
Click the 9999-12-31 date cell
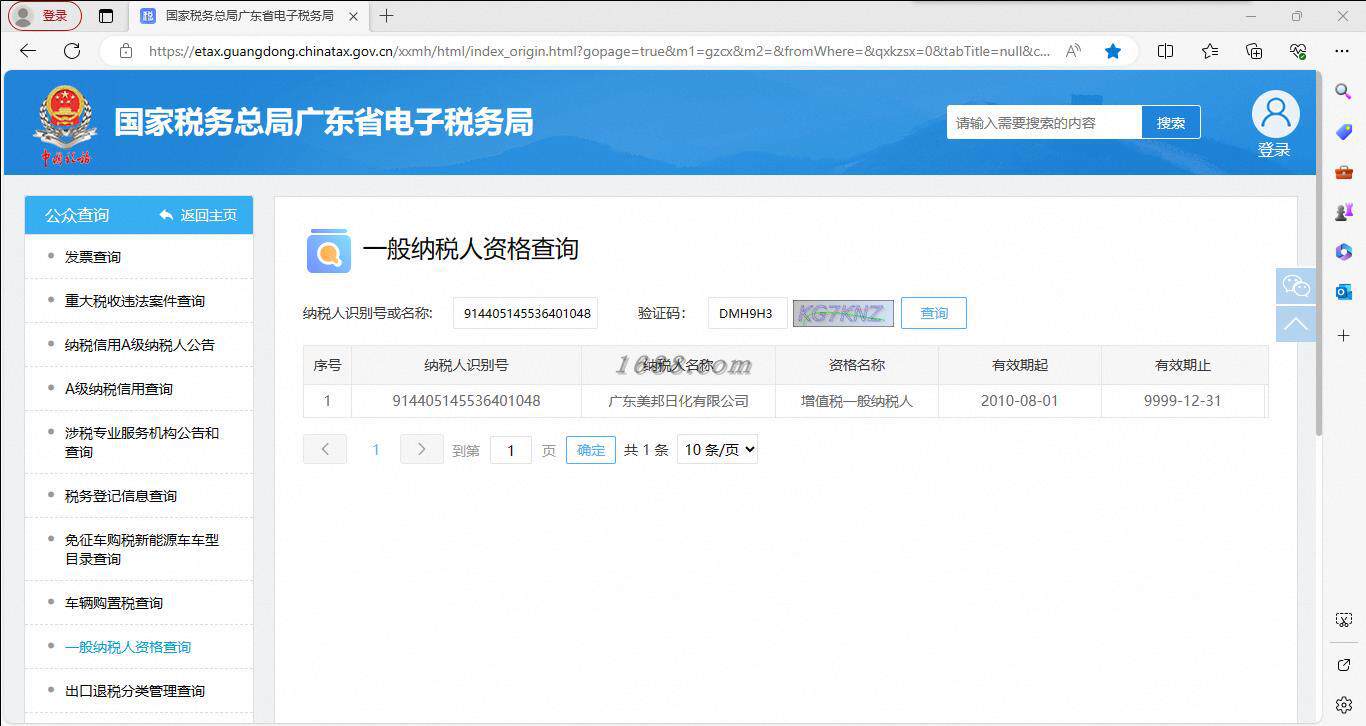[1183, 401]
